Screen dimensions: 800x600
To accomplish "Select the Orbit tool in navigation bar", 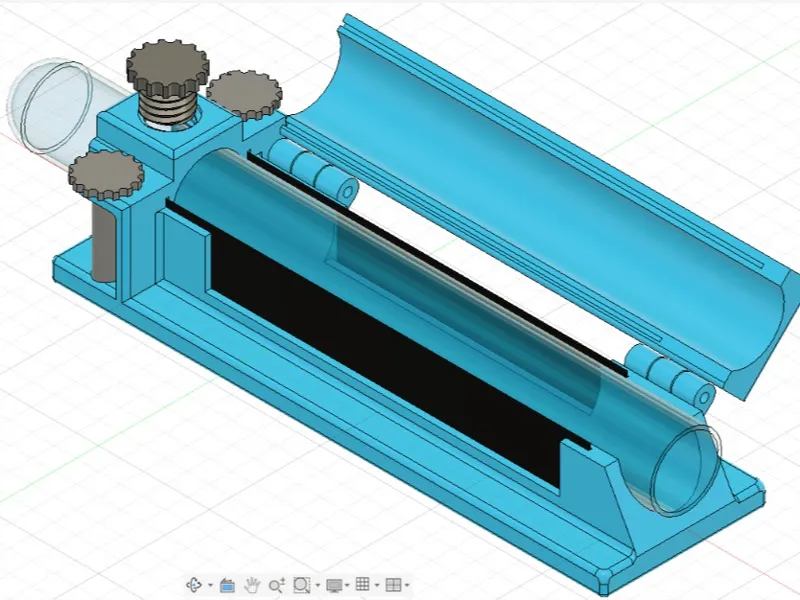I will [194, 585].
